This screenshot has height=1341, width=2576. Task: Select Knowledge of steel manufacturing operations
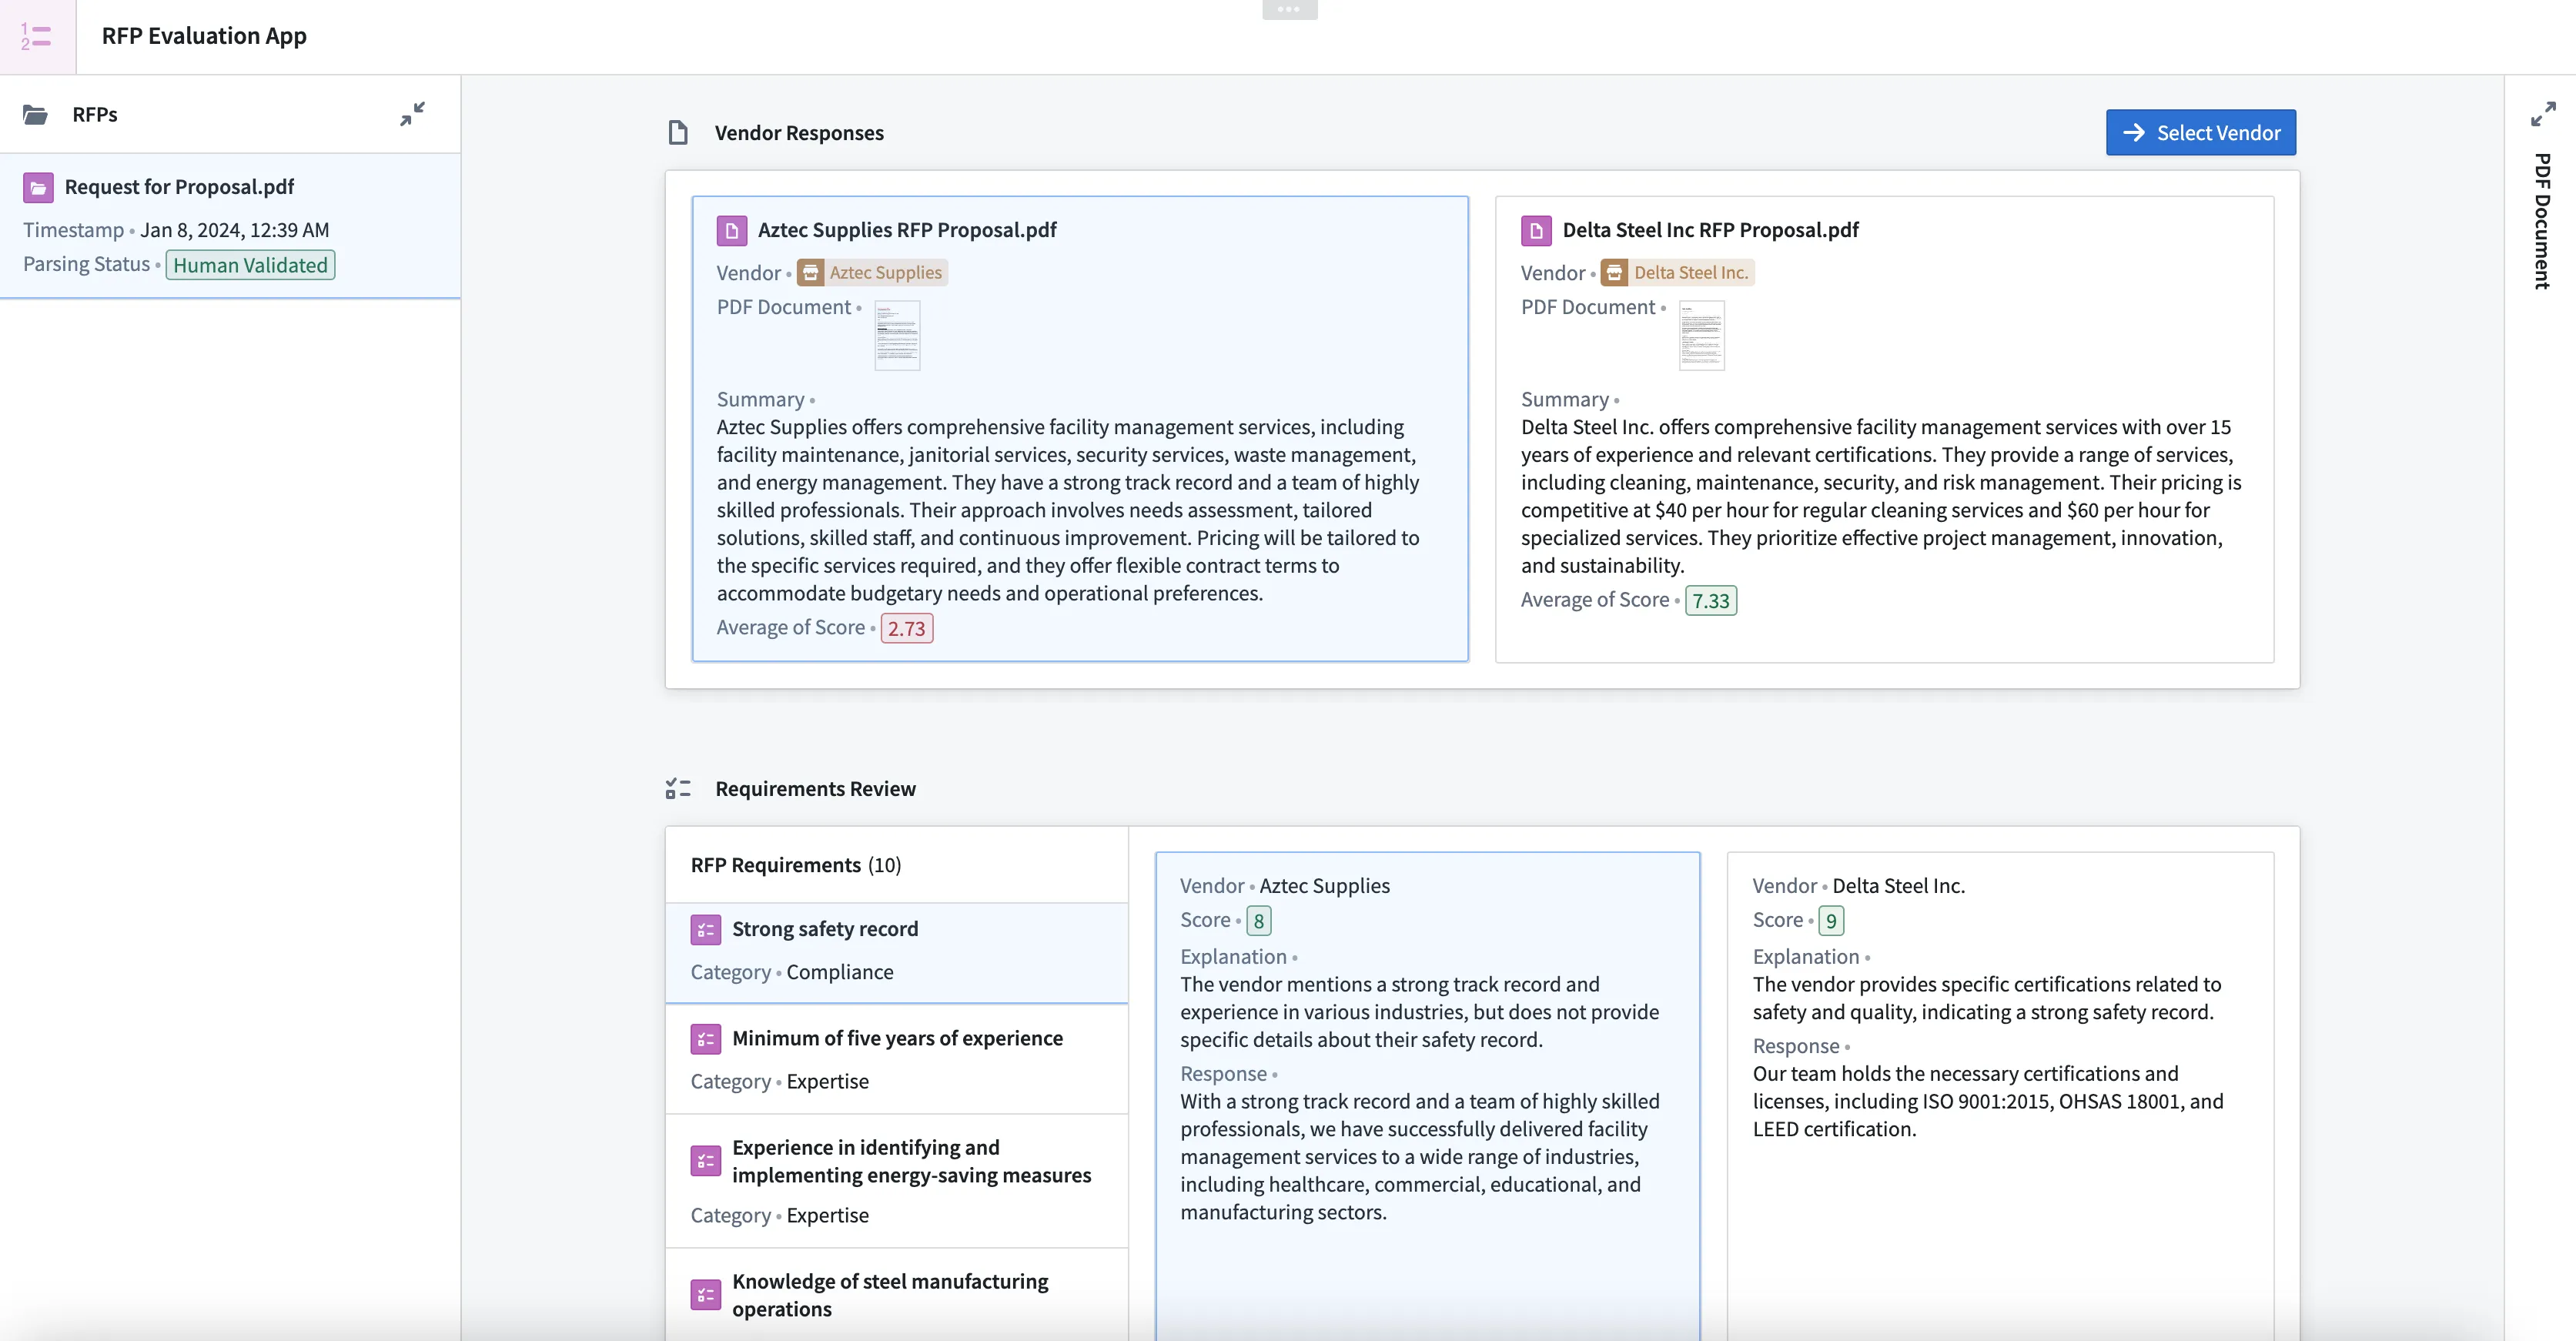click(890, 1295)
